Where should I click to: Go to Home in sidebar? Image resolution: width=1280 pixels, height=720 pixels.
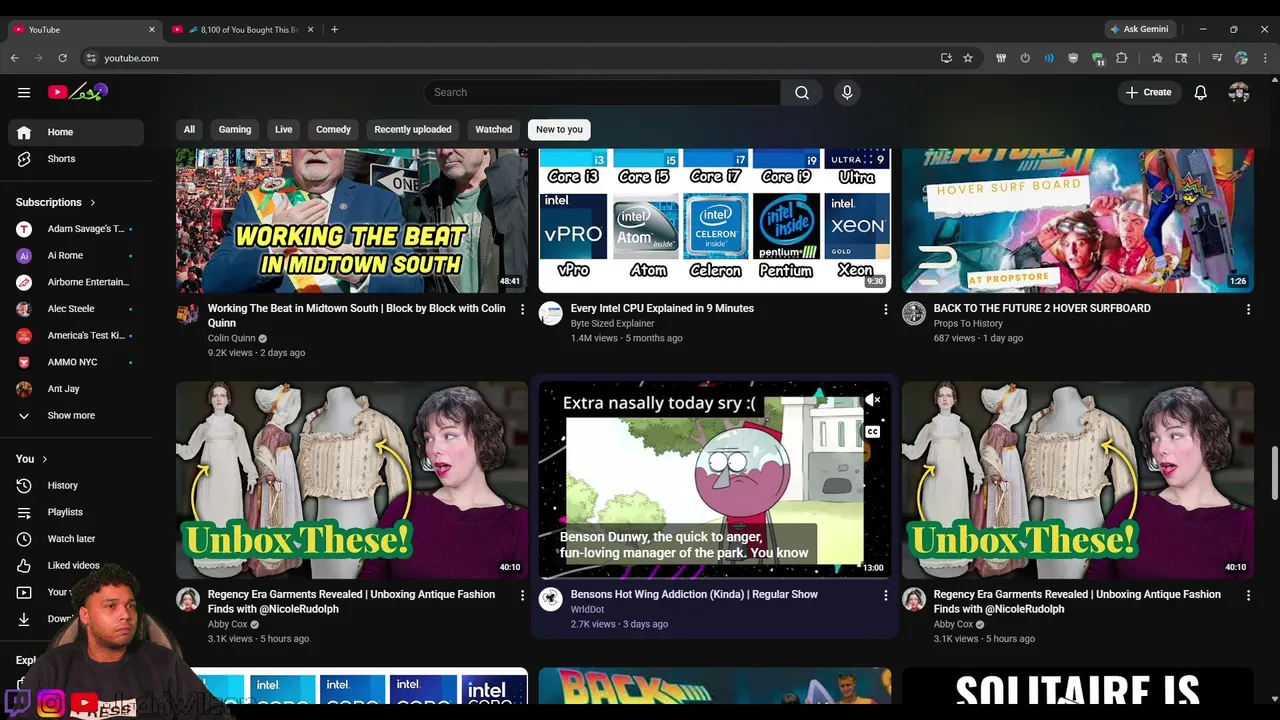[76, 132]
